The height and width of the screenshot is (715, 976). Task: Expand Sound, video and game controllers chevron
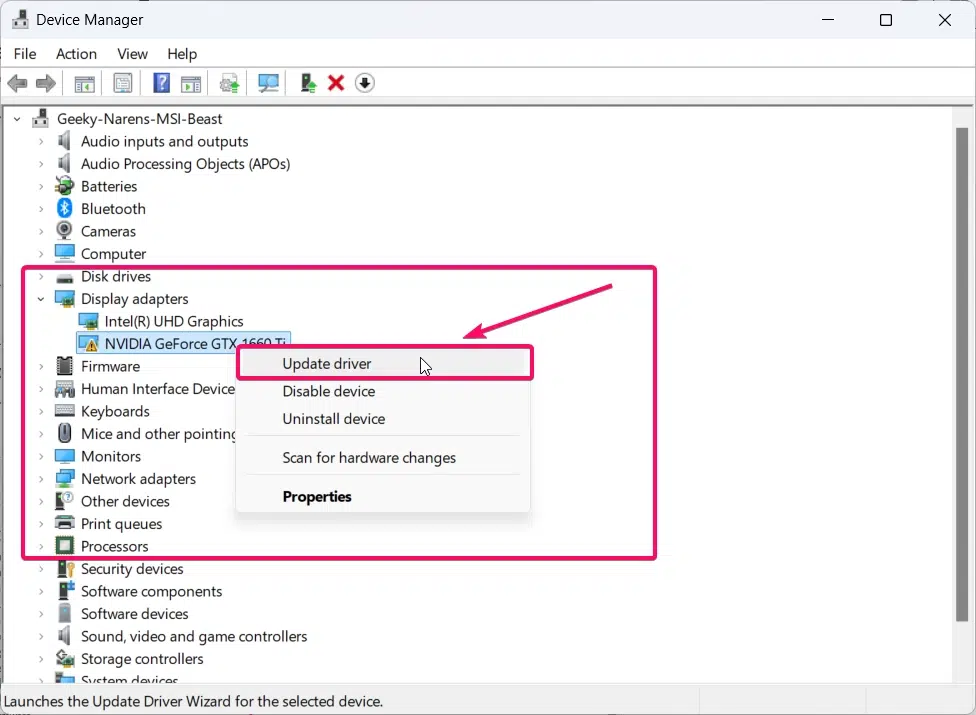point(40,636)
